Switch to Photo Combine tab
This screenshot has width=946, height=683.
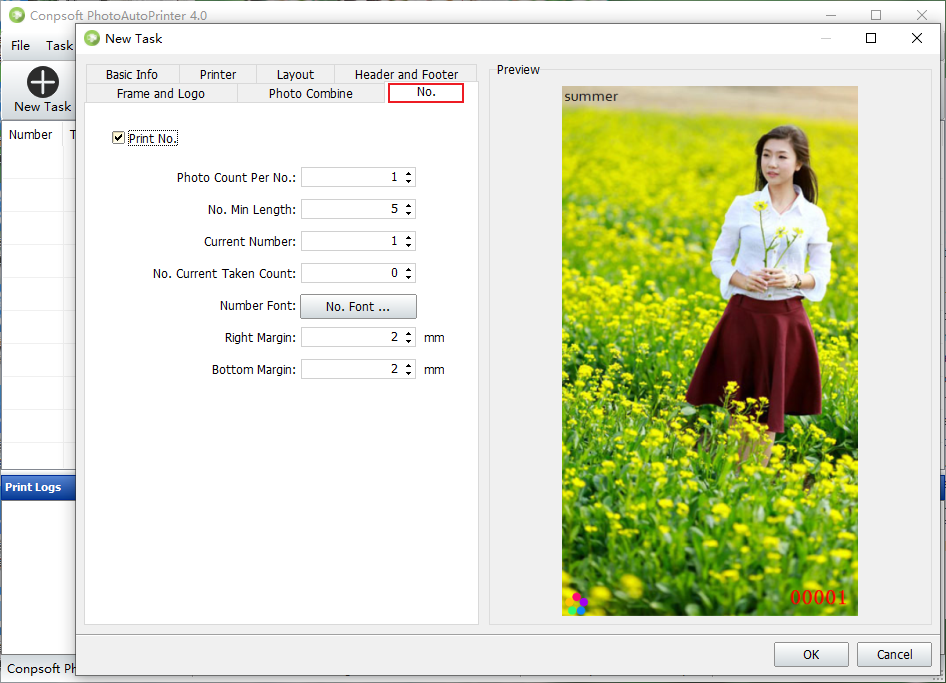[311, 94]
